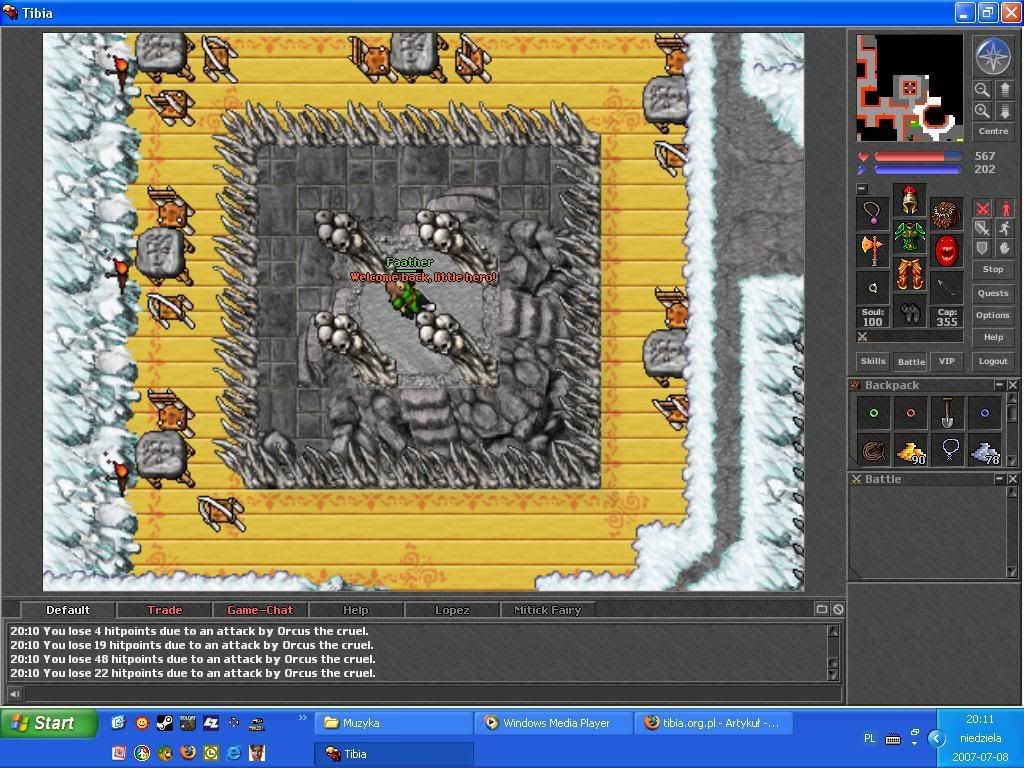Screen dimensions: 1024x768
Task: Open the Mitick Fairy chat tab
Action: pos(547,610)
